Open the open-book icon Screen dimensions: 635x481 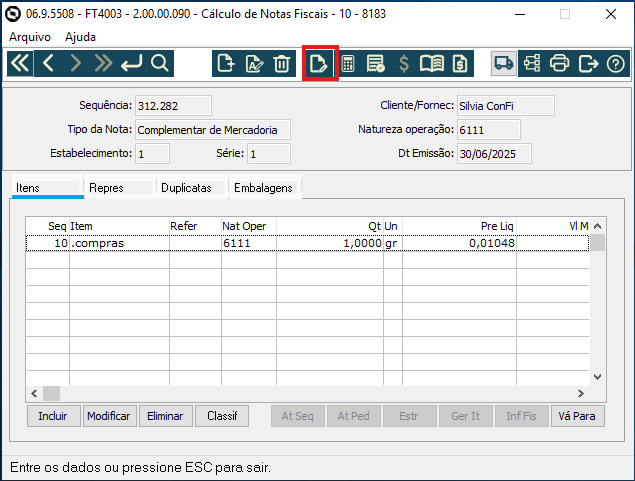tap(432, 64)
